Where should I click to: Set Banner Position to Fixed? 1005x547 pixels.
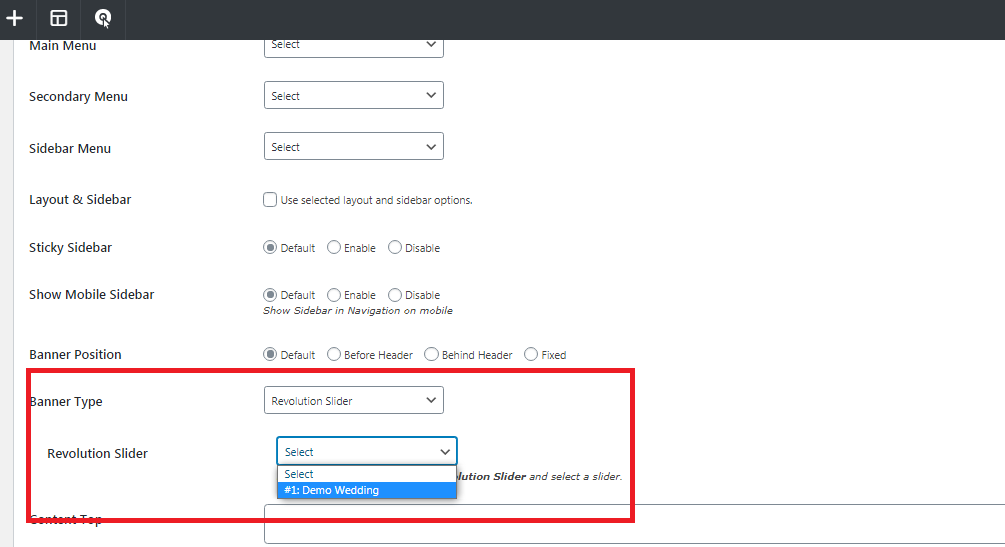tap(531, 355)
